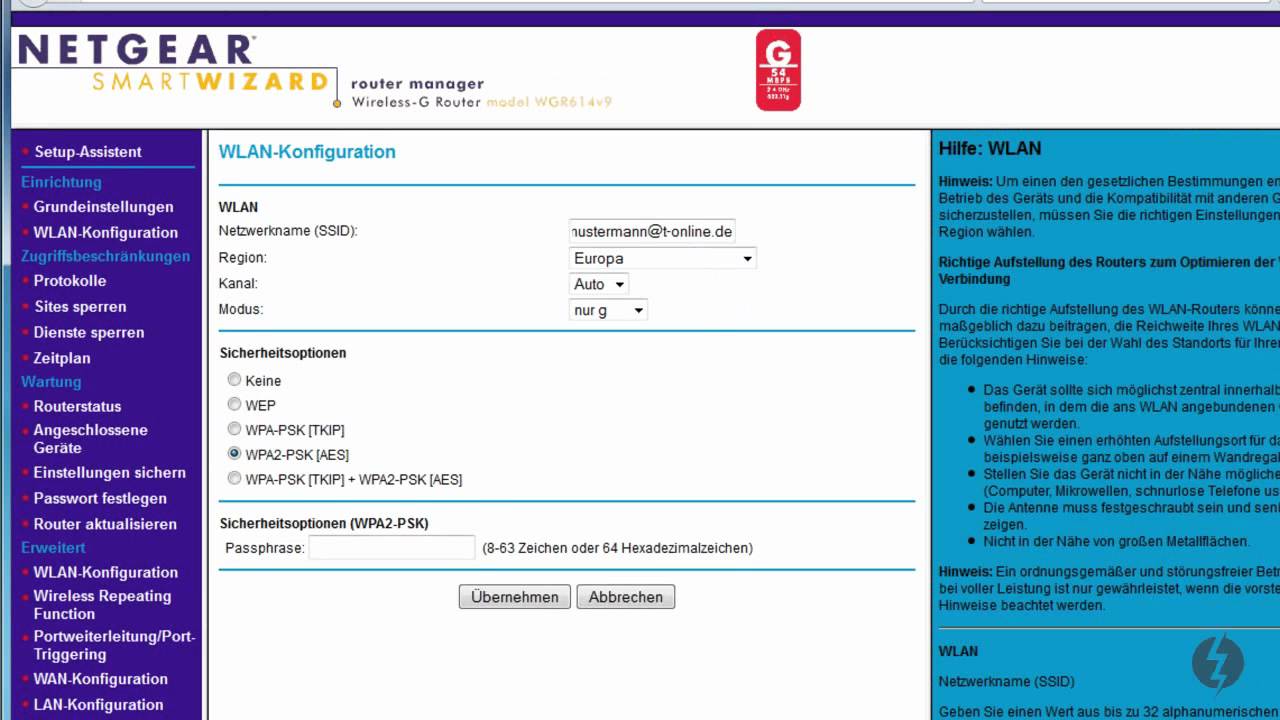Open Grundeinstellungen in the sidebar
The image size is (1280, 720).
(x=103, y=207)
